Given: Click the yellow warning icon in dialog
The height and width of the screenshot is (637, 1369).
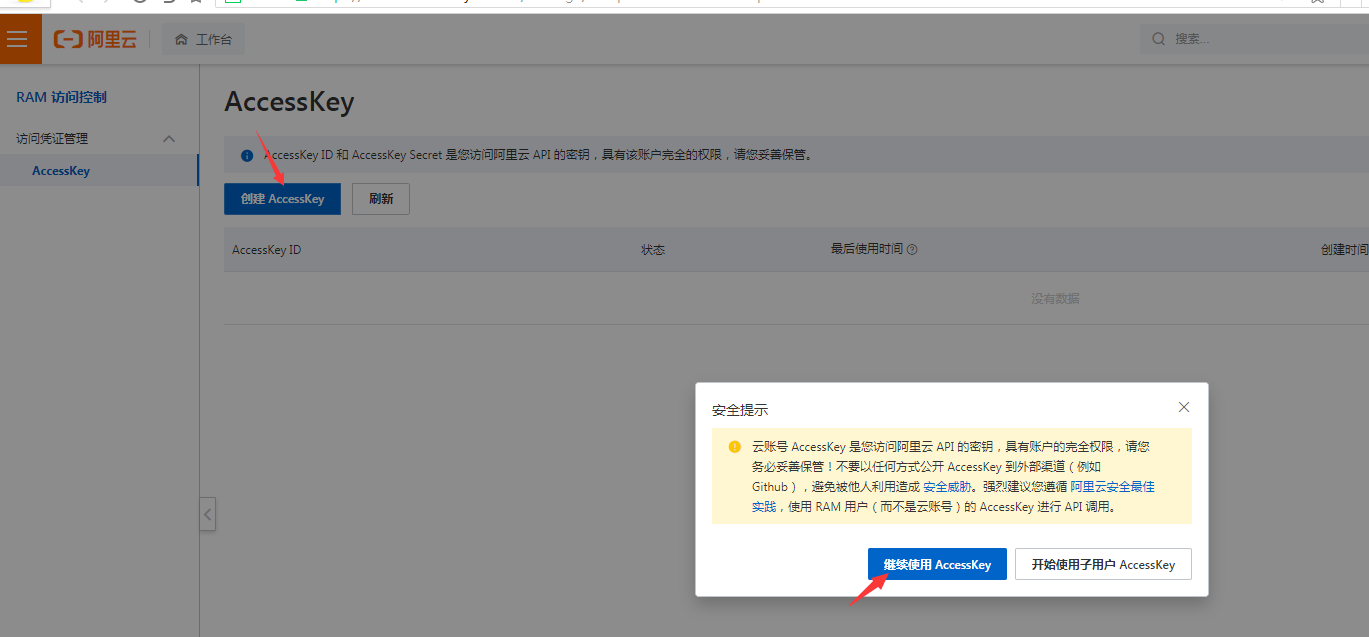Looking at the screenshot, I should point(735,447).
